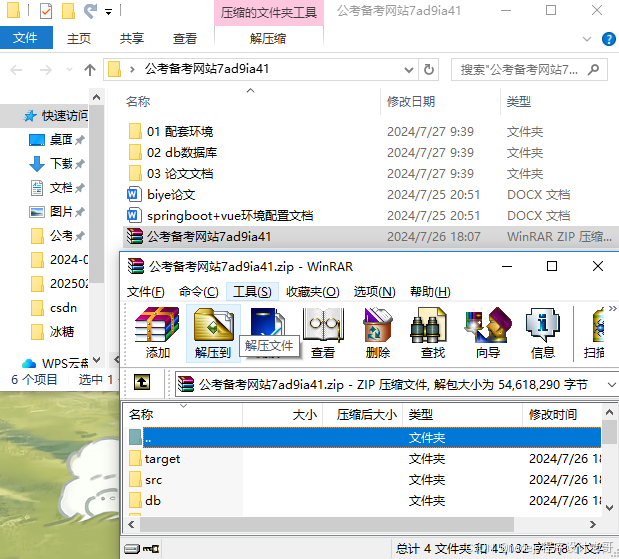Click the virus Scan (扫描) toolbar icon
The image size is (619, 559).
point(595,332)
